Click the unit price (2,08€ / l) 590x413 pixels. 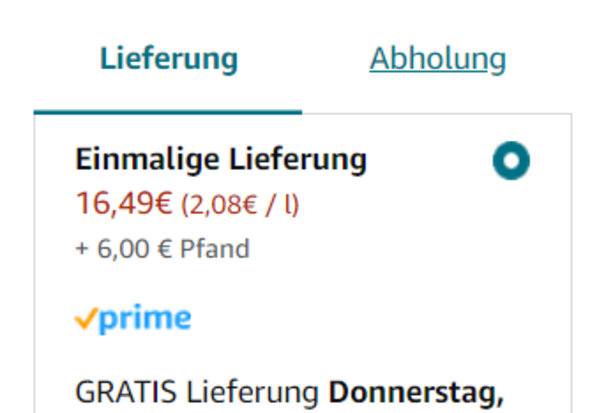coord(240,205)
